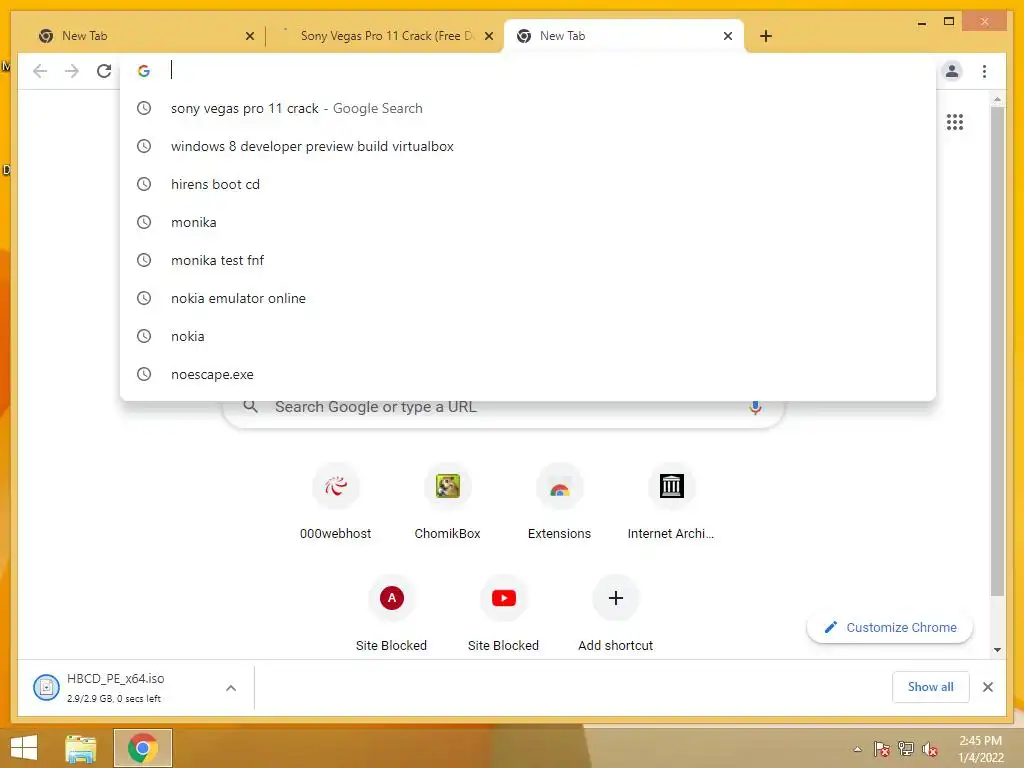Choose the monika test fnf suggestion
The height and width of the screenshot is (768, 1024).
528,260
